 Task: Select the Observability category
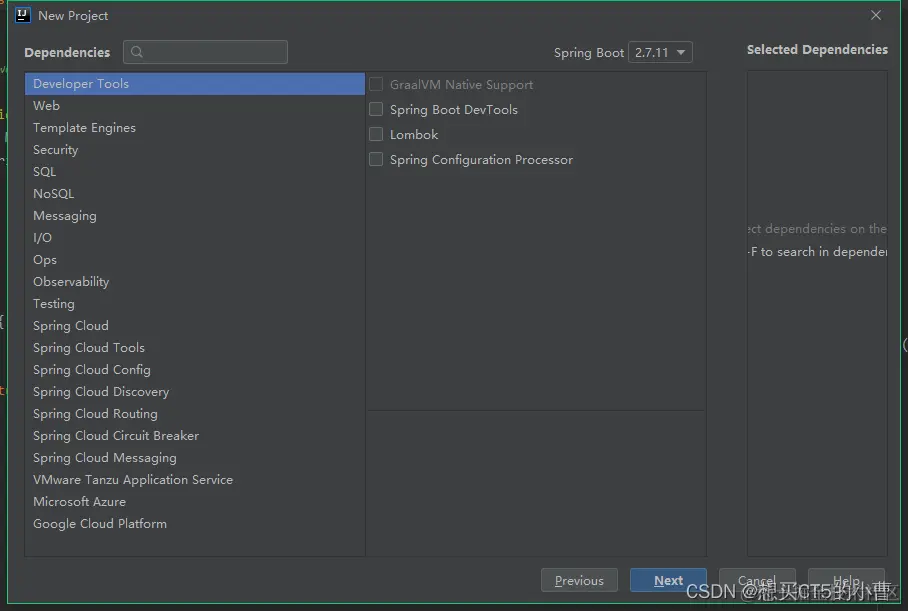click(x=195, y=282)
